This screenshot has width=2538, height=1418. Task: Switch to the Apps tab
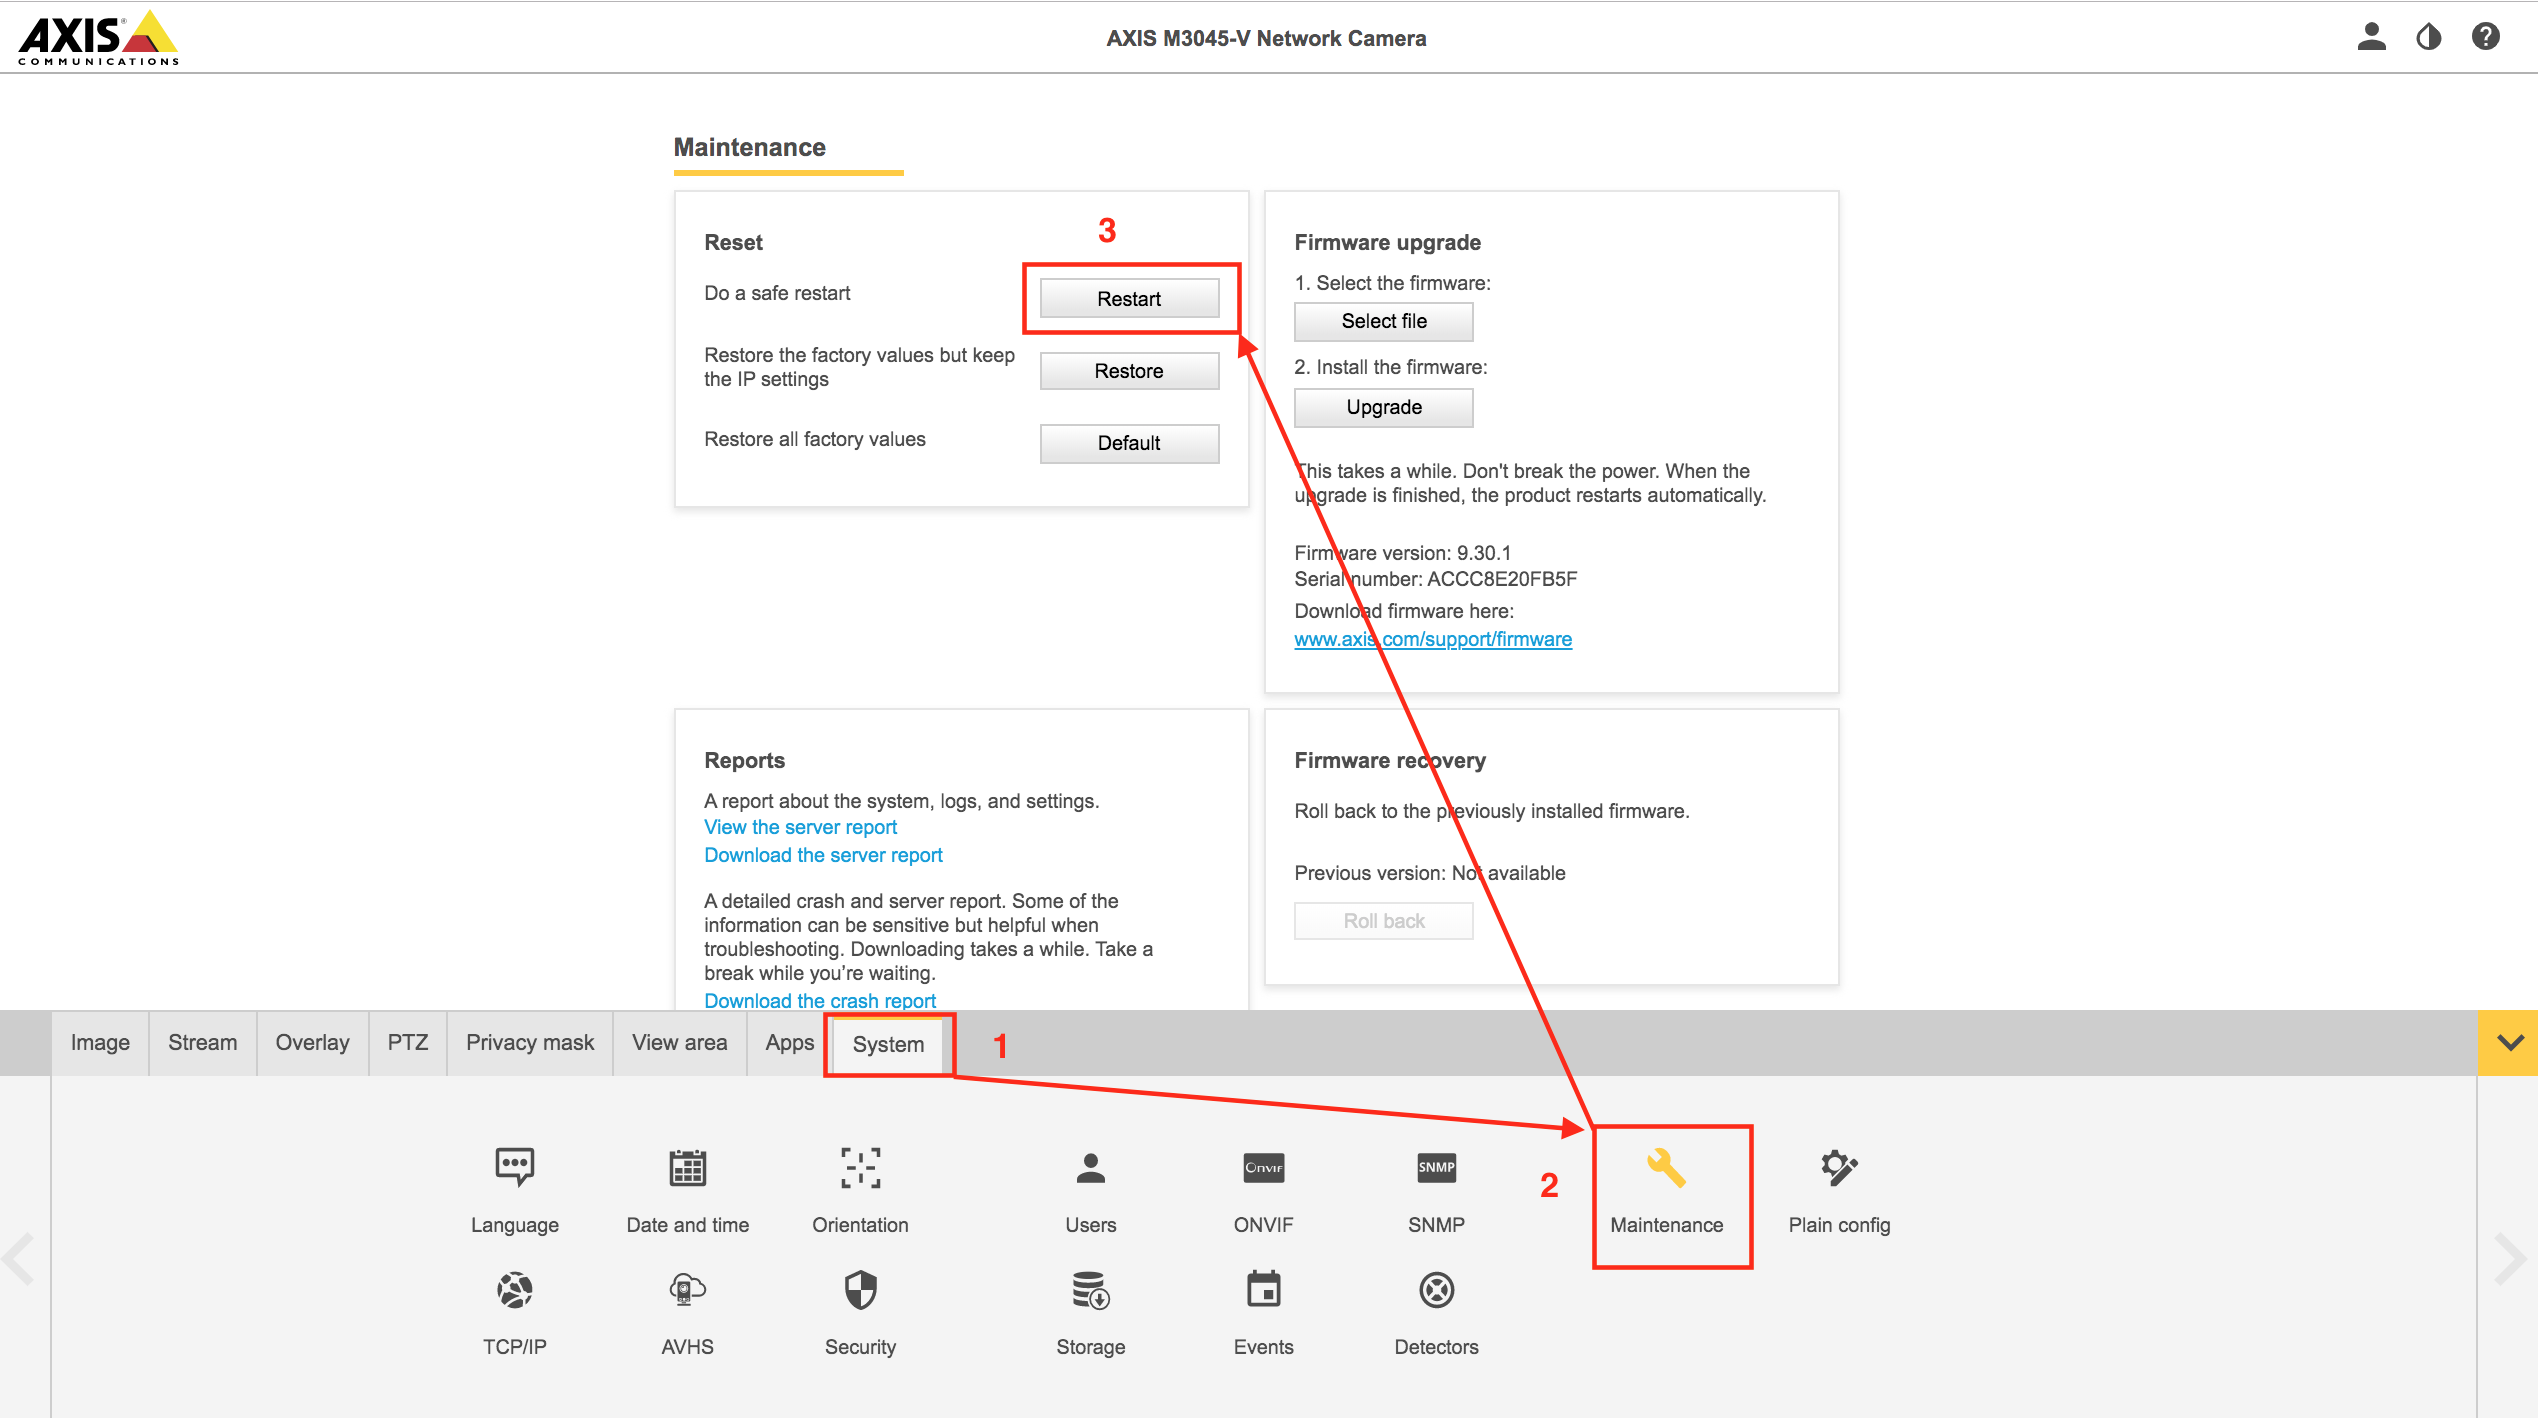[790, 1043]
